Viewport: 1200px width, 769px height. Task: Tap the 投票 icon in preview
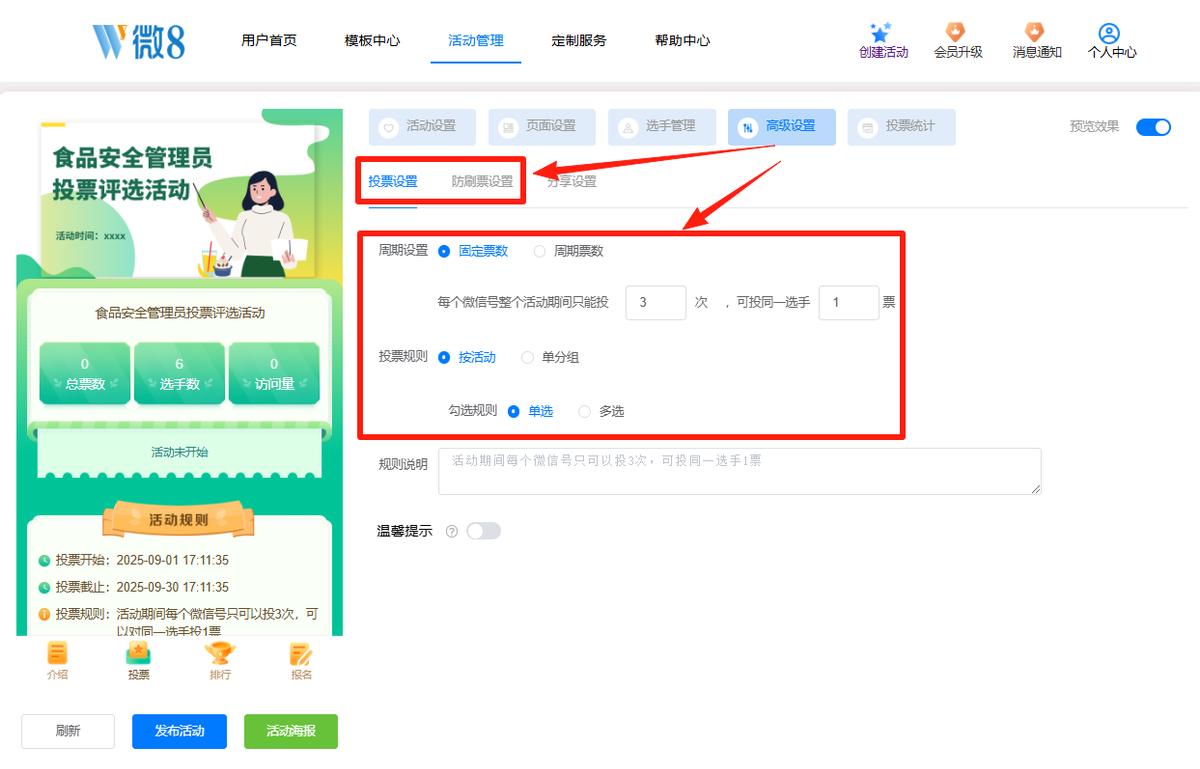(x=138, y=653)
